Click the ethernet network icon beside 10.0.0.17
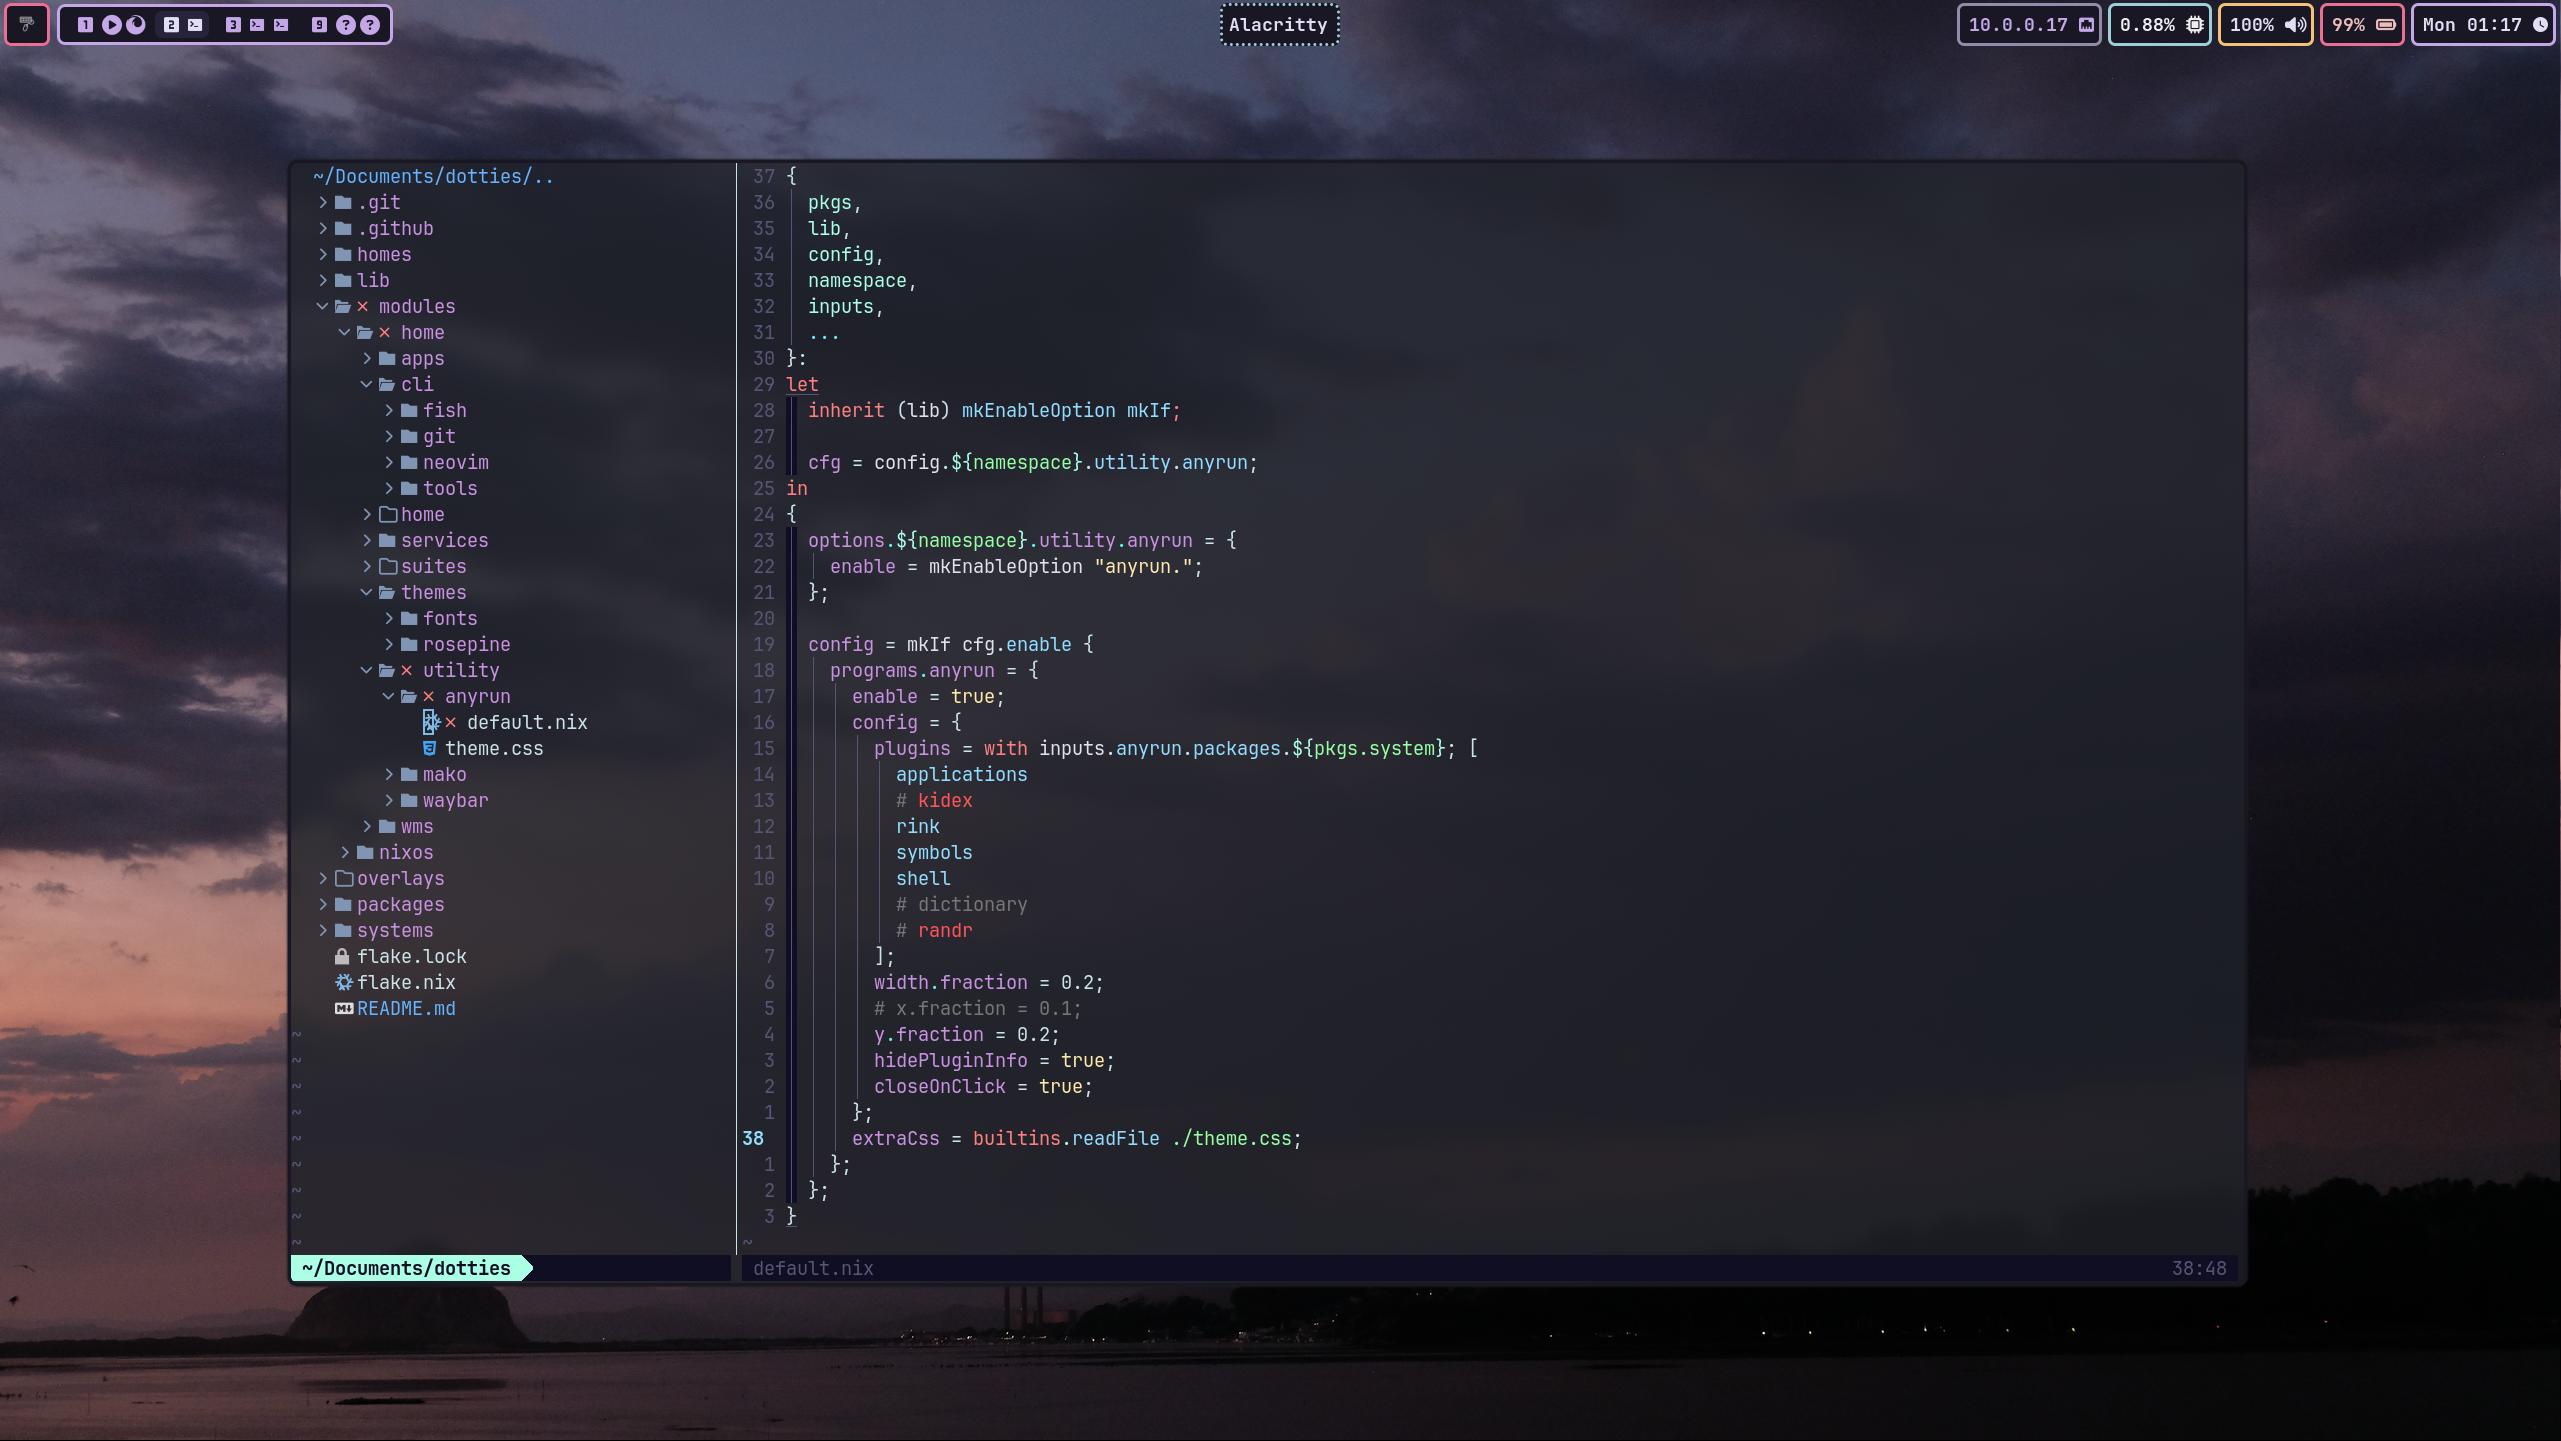Screen dimensions: 2561x1441 pos(2086,25)
